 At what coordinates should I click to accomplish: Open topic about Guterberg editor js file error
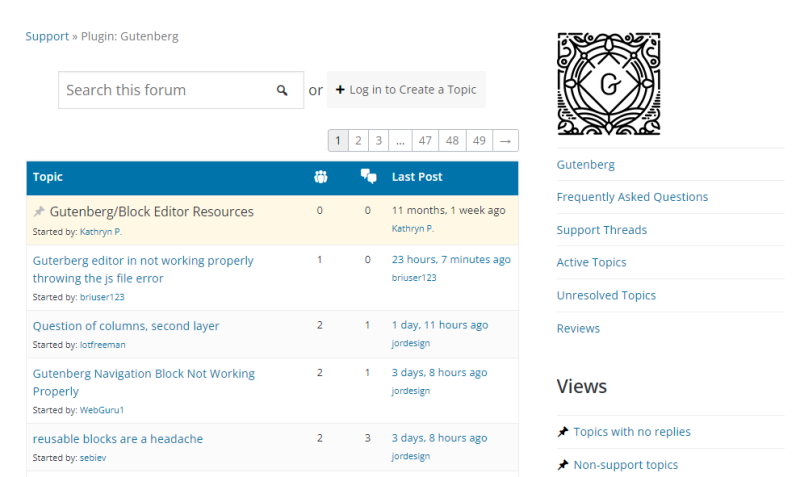(143, 269)
